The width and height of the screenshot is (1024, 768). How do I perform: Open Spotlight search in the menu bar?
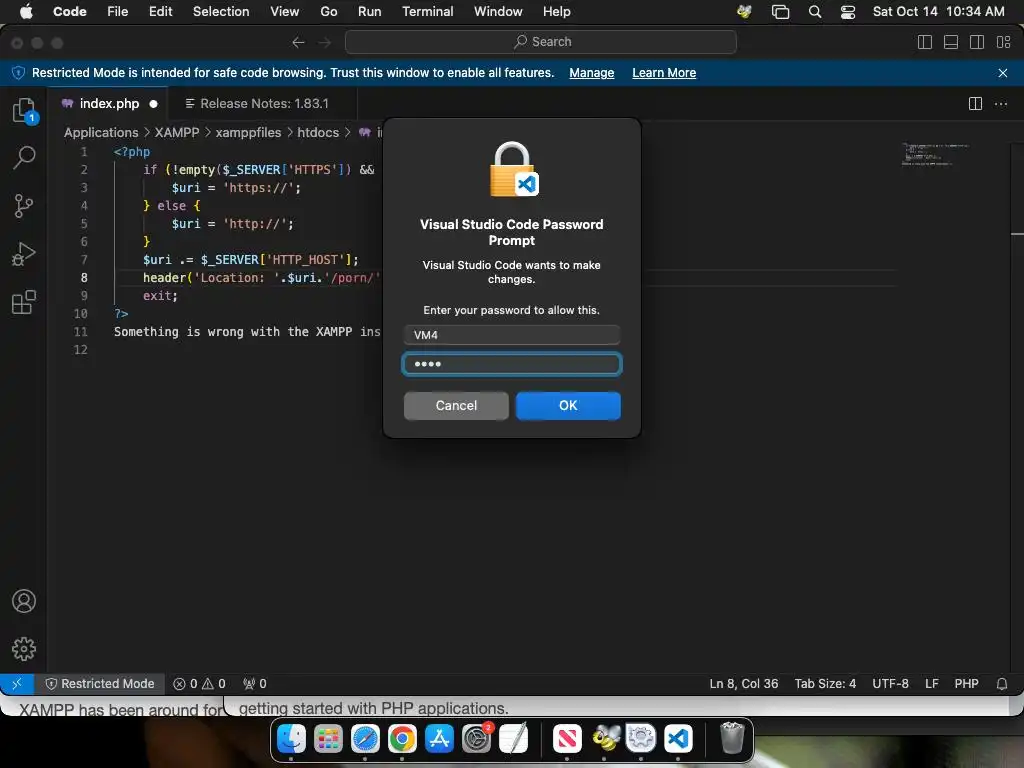pos(815,12)
